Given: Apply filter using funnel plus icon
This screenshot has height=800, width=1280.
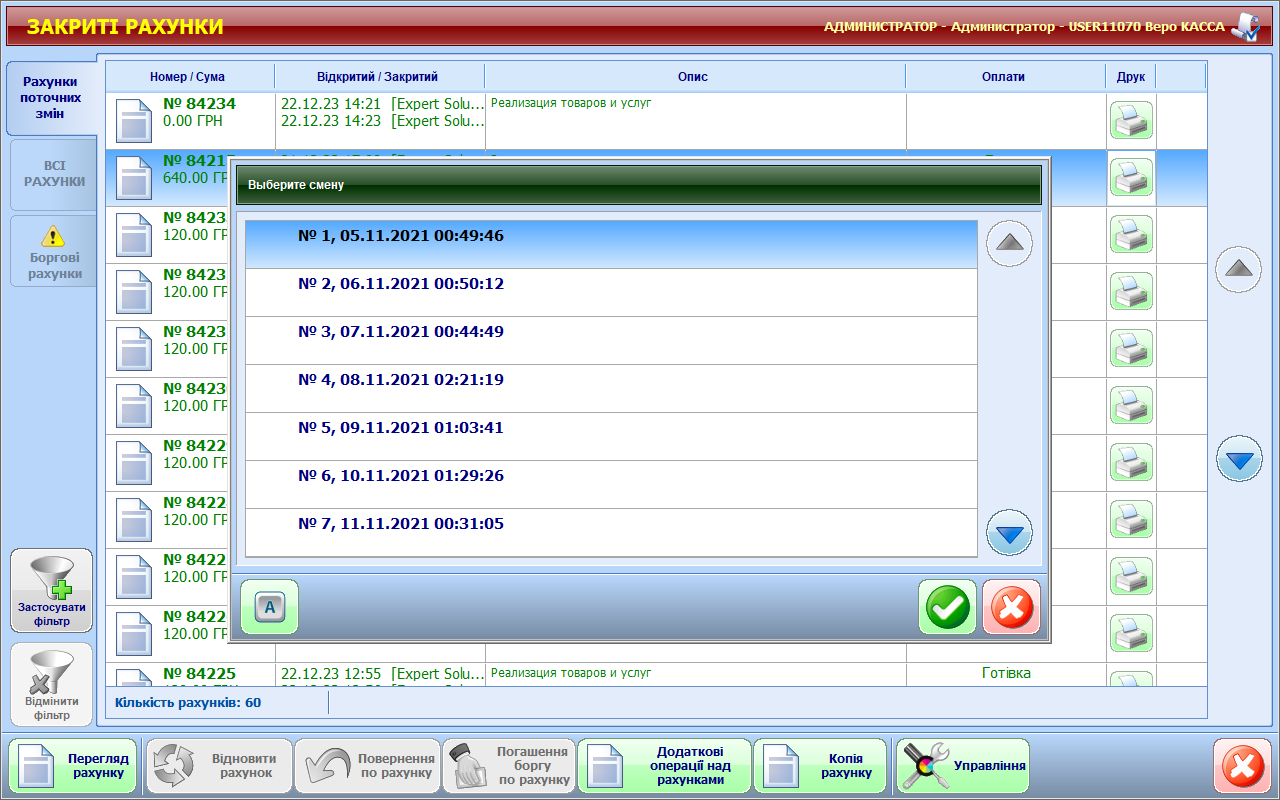Looking at the screenshot, I should click(x=52, y=590).
